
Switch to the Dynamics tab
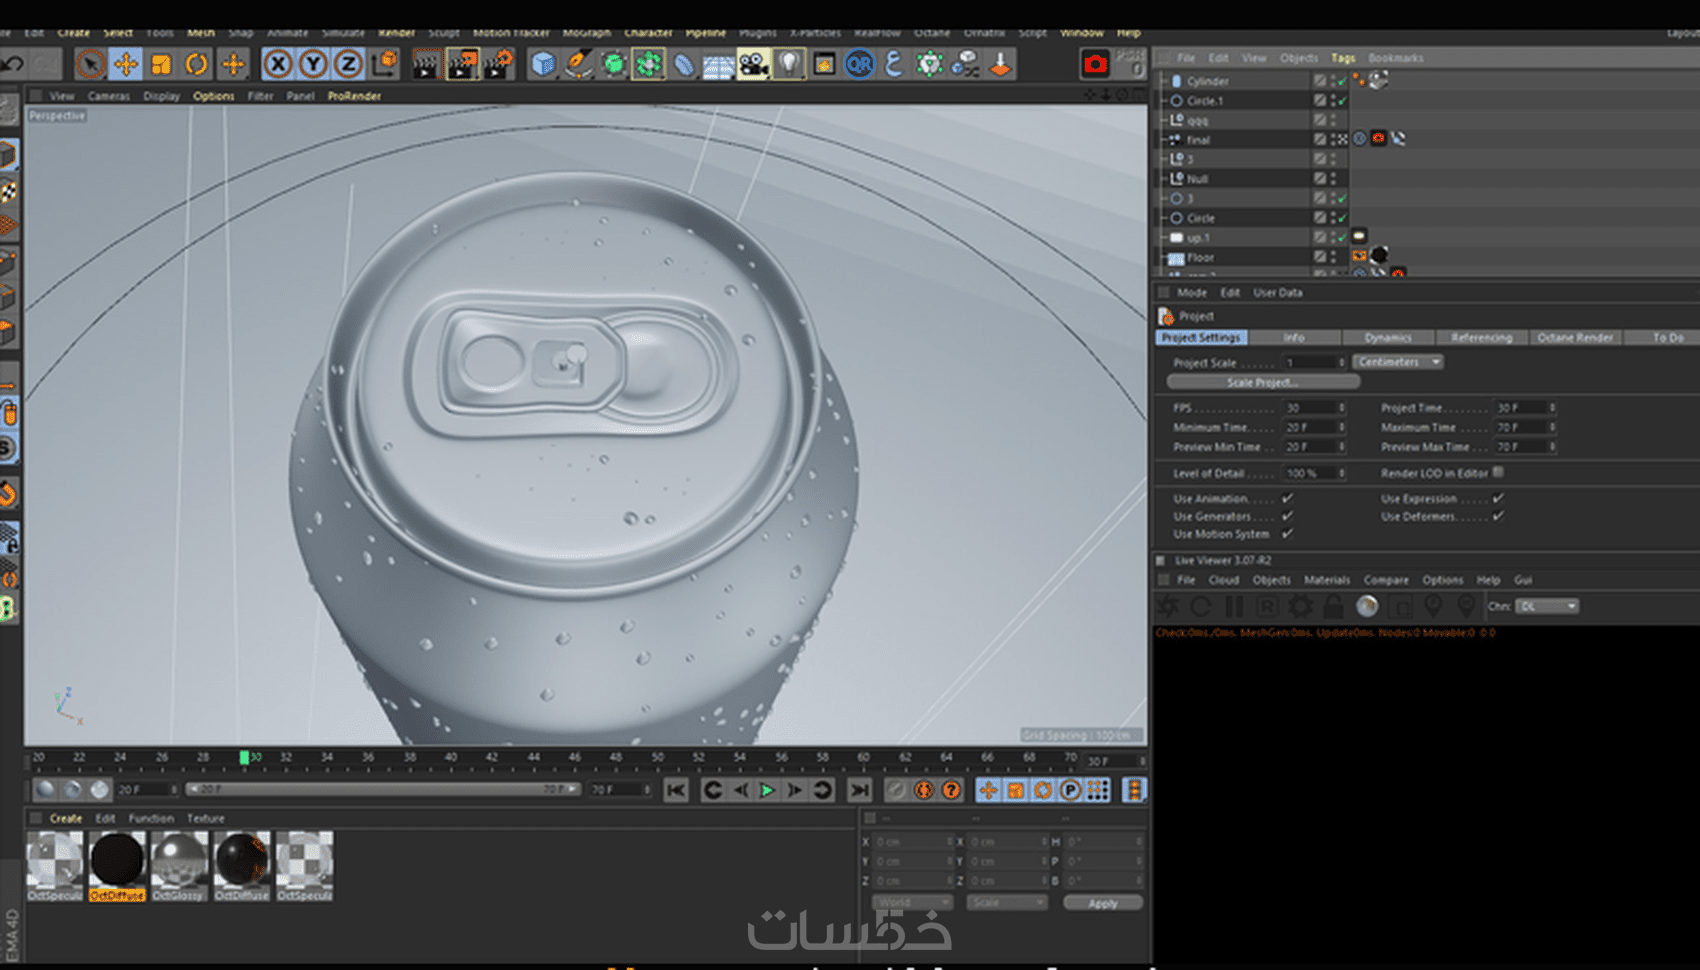[x=1387, y=338]
